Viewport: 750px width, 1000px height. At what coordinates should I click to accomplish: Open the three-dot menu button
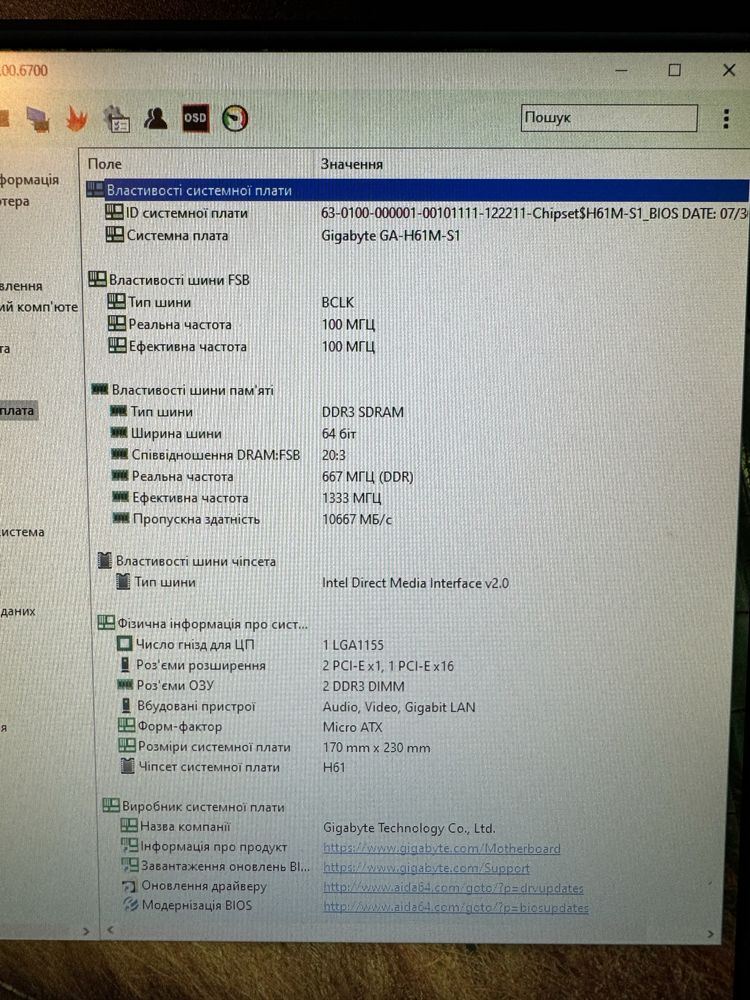click(x=726, y=119)
